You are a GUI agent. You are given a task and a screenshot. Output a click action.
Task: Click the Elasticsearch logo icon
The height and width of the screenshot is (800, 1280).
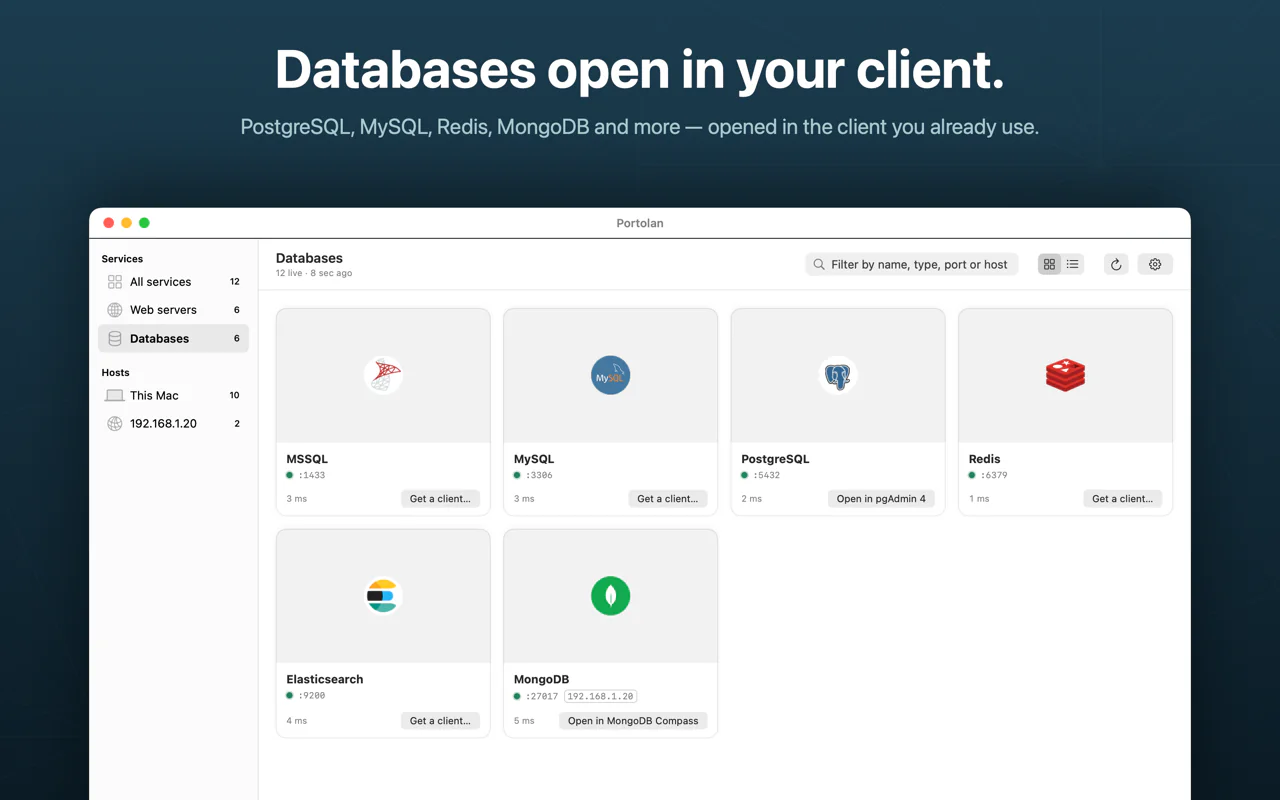point(383,596)
